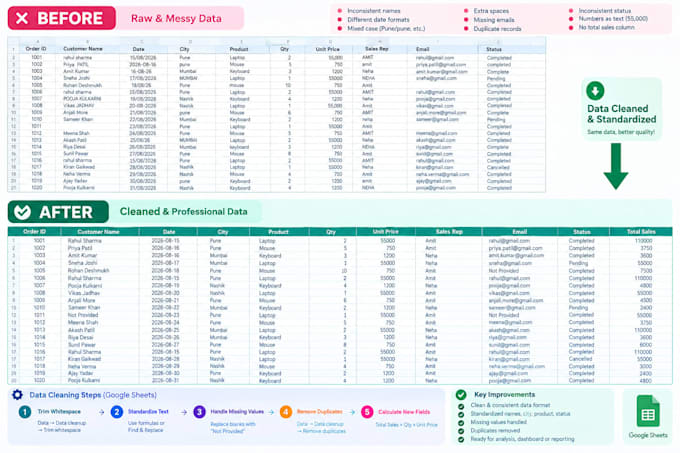Viewport: 680px width, 453px height.
Task: Click the pink step 5 circle for Calculate New Fields
Action: pyautogui.click(x=367, y=412)
